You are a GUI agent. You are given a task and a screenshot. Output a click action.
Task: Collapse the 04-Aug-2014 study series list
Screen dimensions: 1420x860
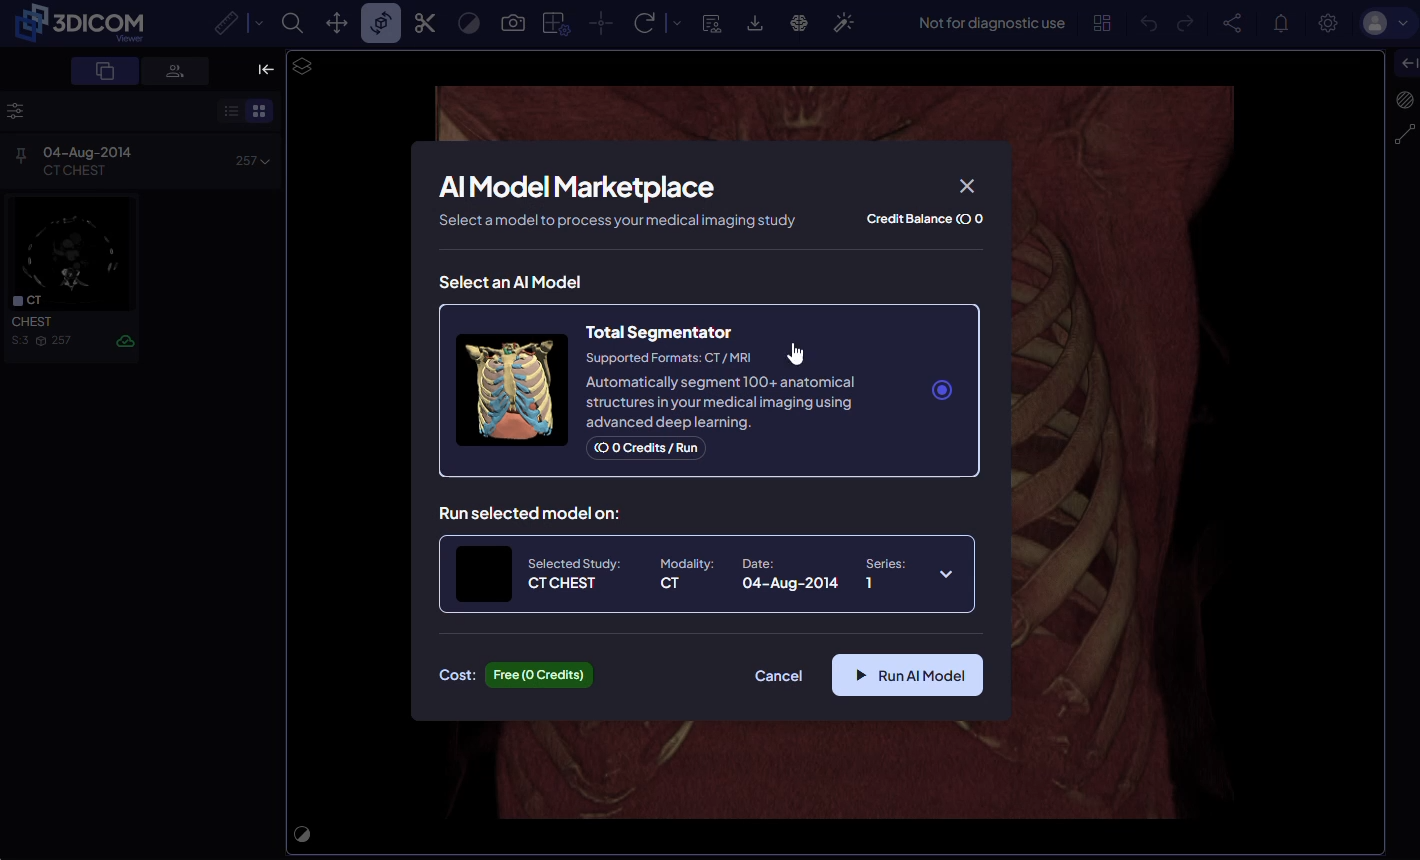[x=265, y=161]
